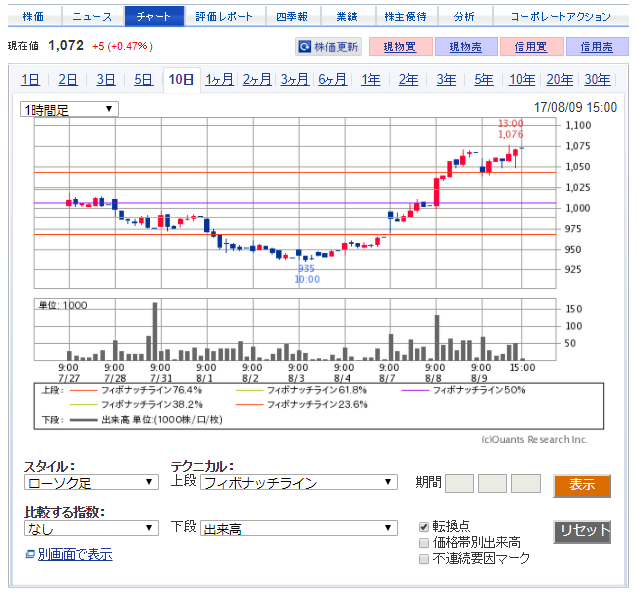Click the orange 表示 button
Viewport: 637px width, 596px height.
[x=582, y=485]
